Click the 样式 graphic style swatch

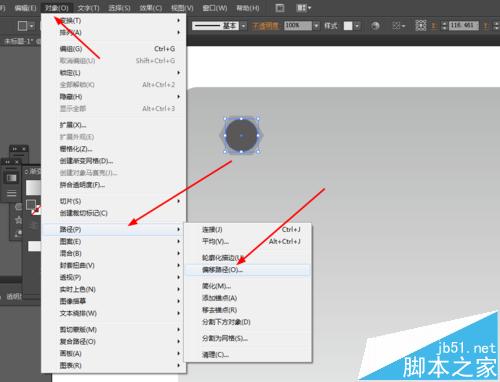pyautogui.click(x=348, y=26)
